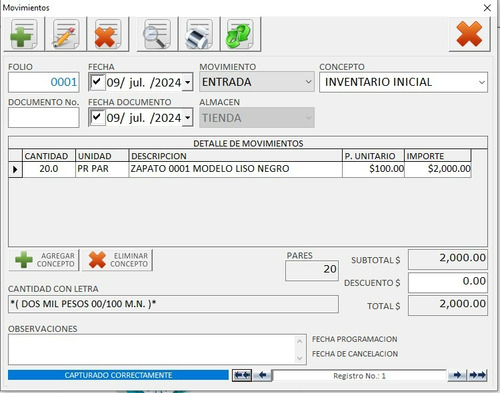Click the FOLIO field showing 0001
This screenshot has height=393, width=500.
[44, 82]
